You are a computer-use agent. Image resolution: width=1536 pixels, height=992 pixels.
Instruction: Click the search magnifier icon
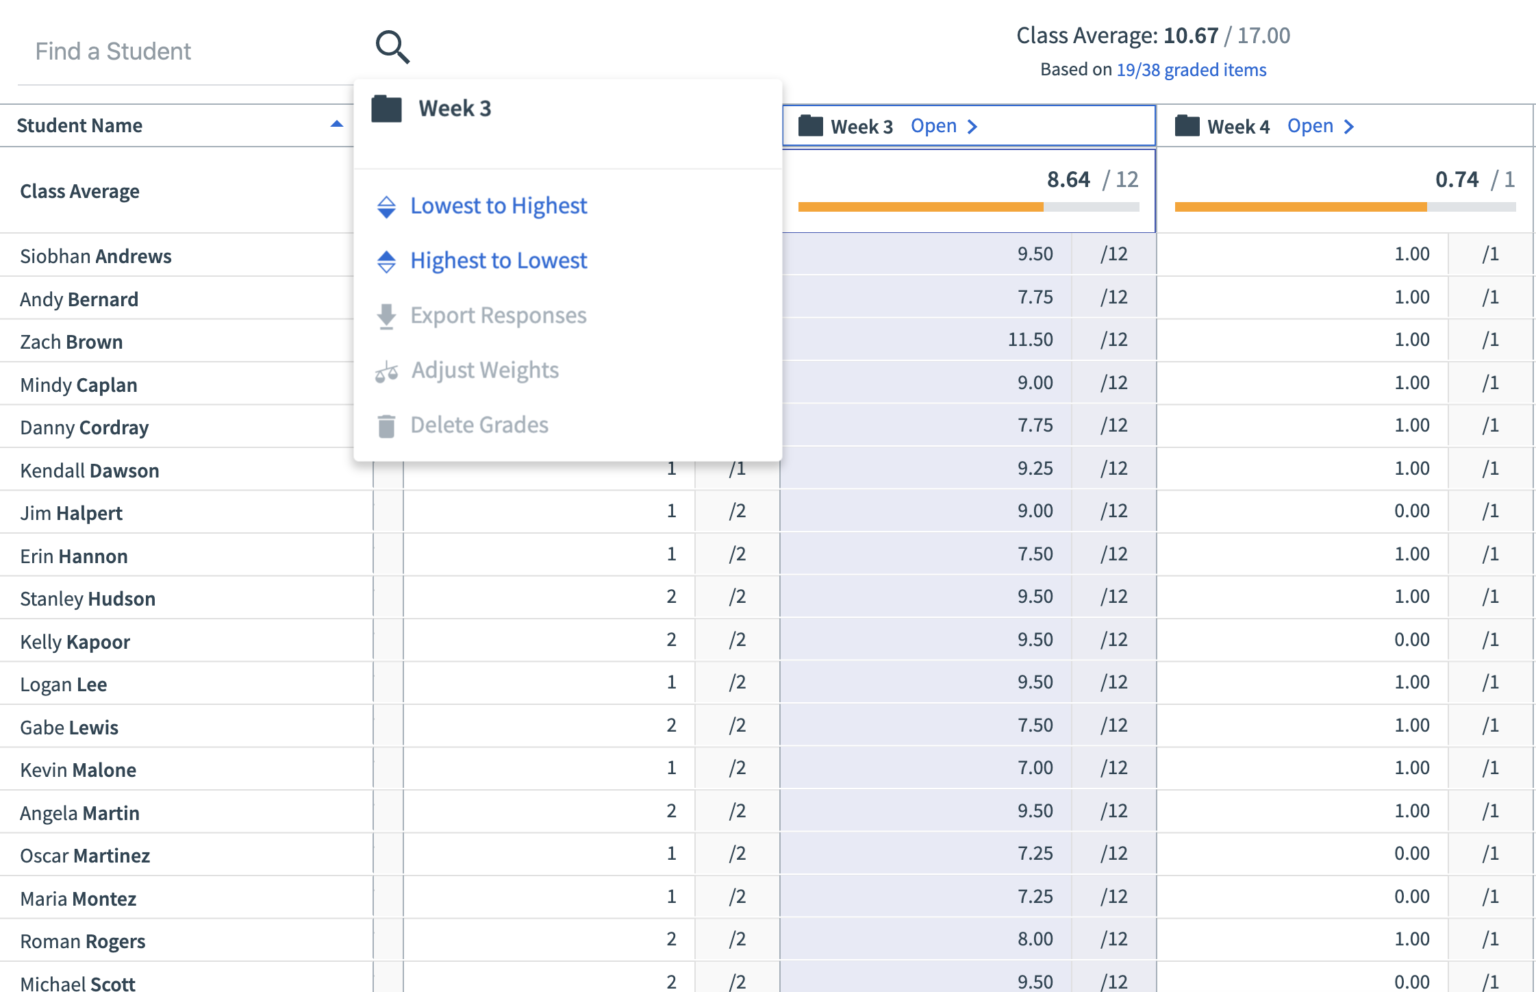[x=392, y=47]
